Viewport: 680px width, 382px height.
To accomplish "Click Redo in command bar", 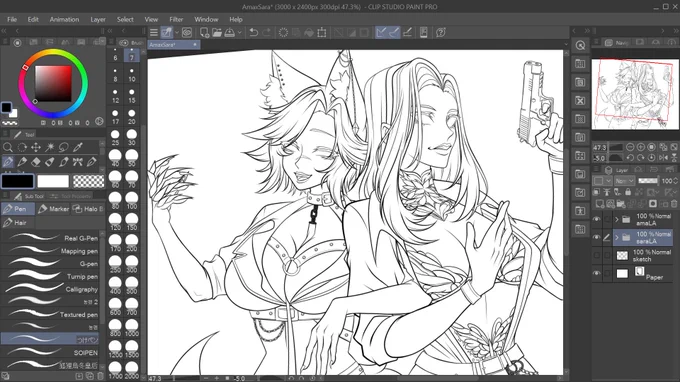I will pos(267,33).
